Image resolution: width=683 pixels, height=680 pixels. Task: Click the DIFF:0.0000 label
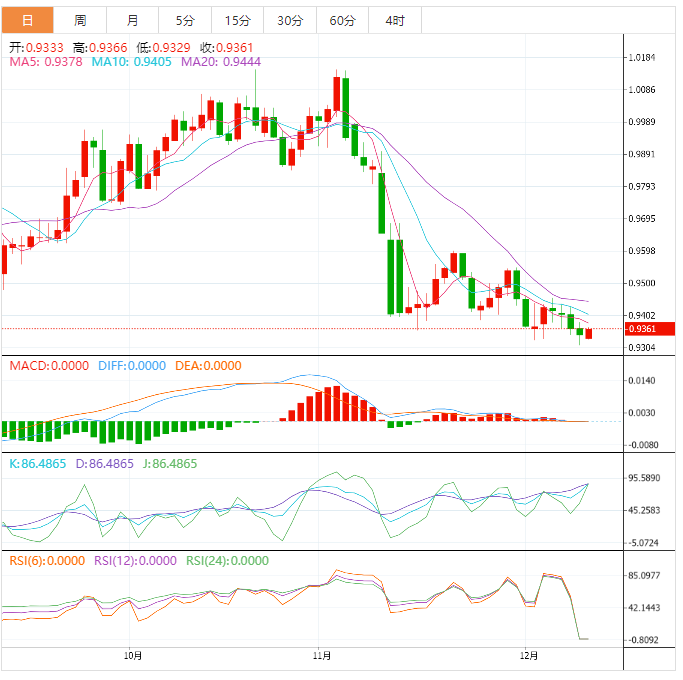tap(132, 366)
